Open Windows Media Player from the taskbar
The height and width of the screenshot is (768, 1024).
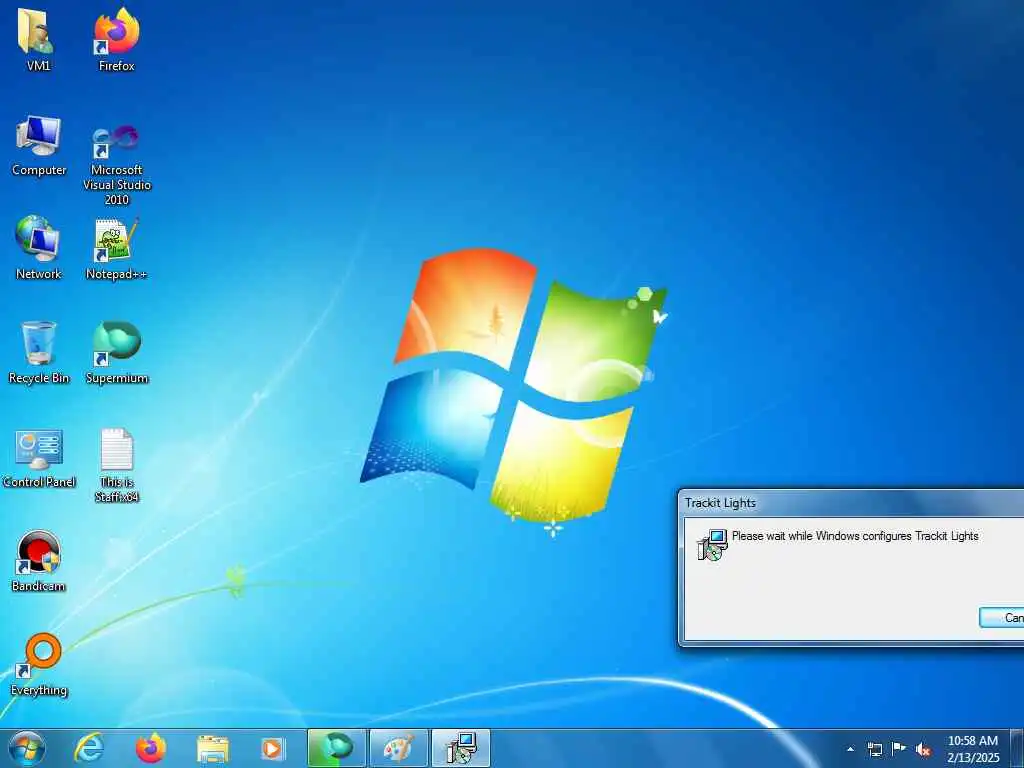pos(272,749)
